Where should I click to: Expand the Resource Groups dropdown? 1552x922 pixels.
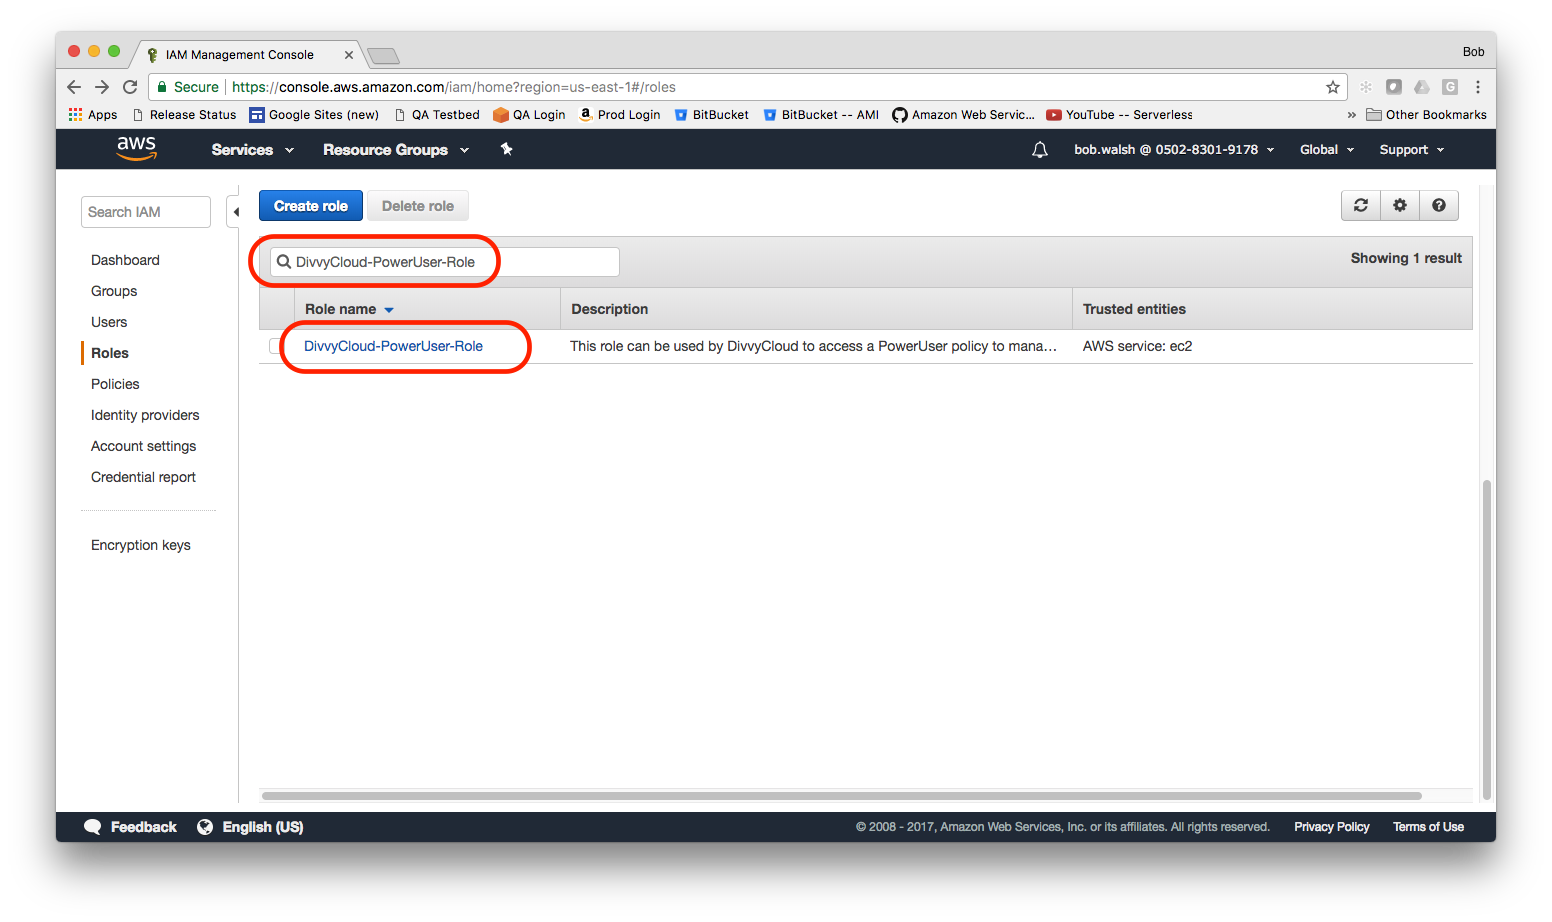(396, 150)
